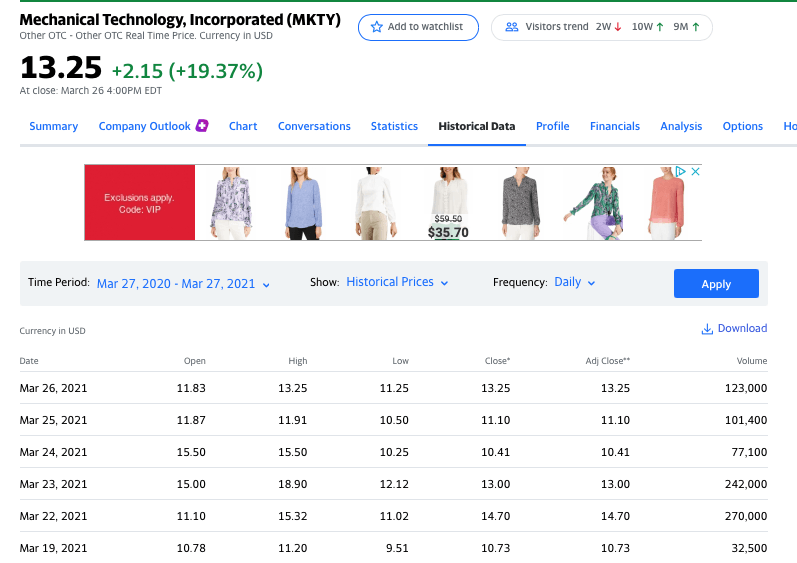Viewport: 797px width, 563px height.
Task: Click the 9.51 low price cell
Action: (x=397, y=548)
